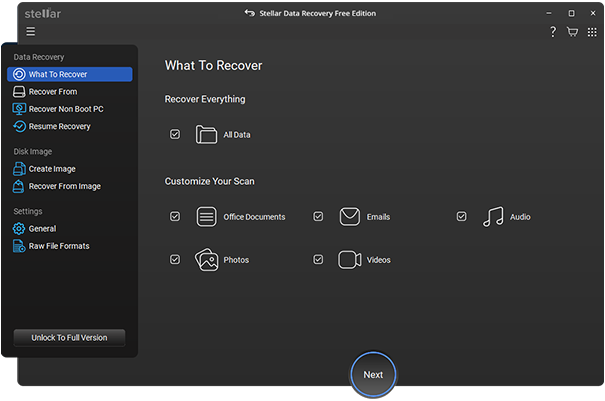Open Resume Recovery option
The height and width of the screenshot is (401, 605).
(69, 126)
